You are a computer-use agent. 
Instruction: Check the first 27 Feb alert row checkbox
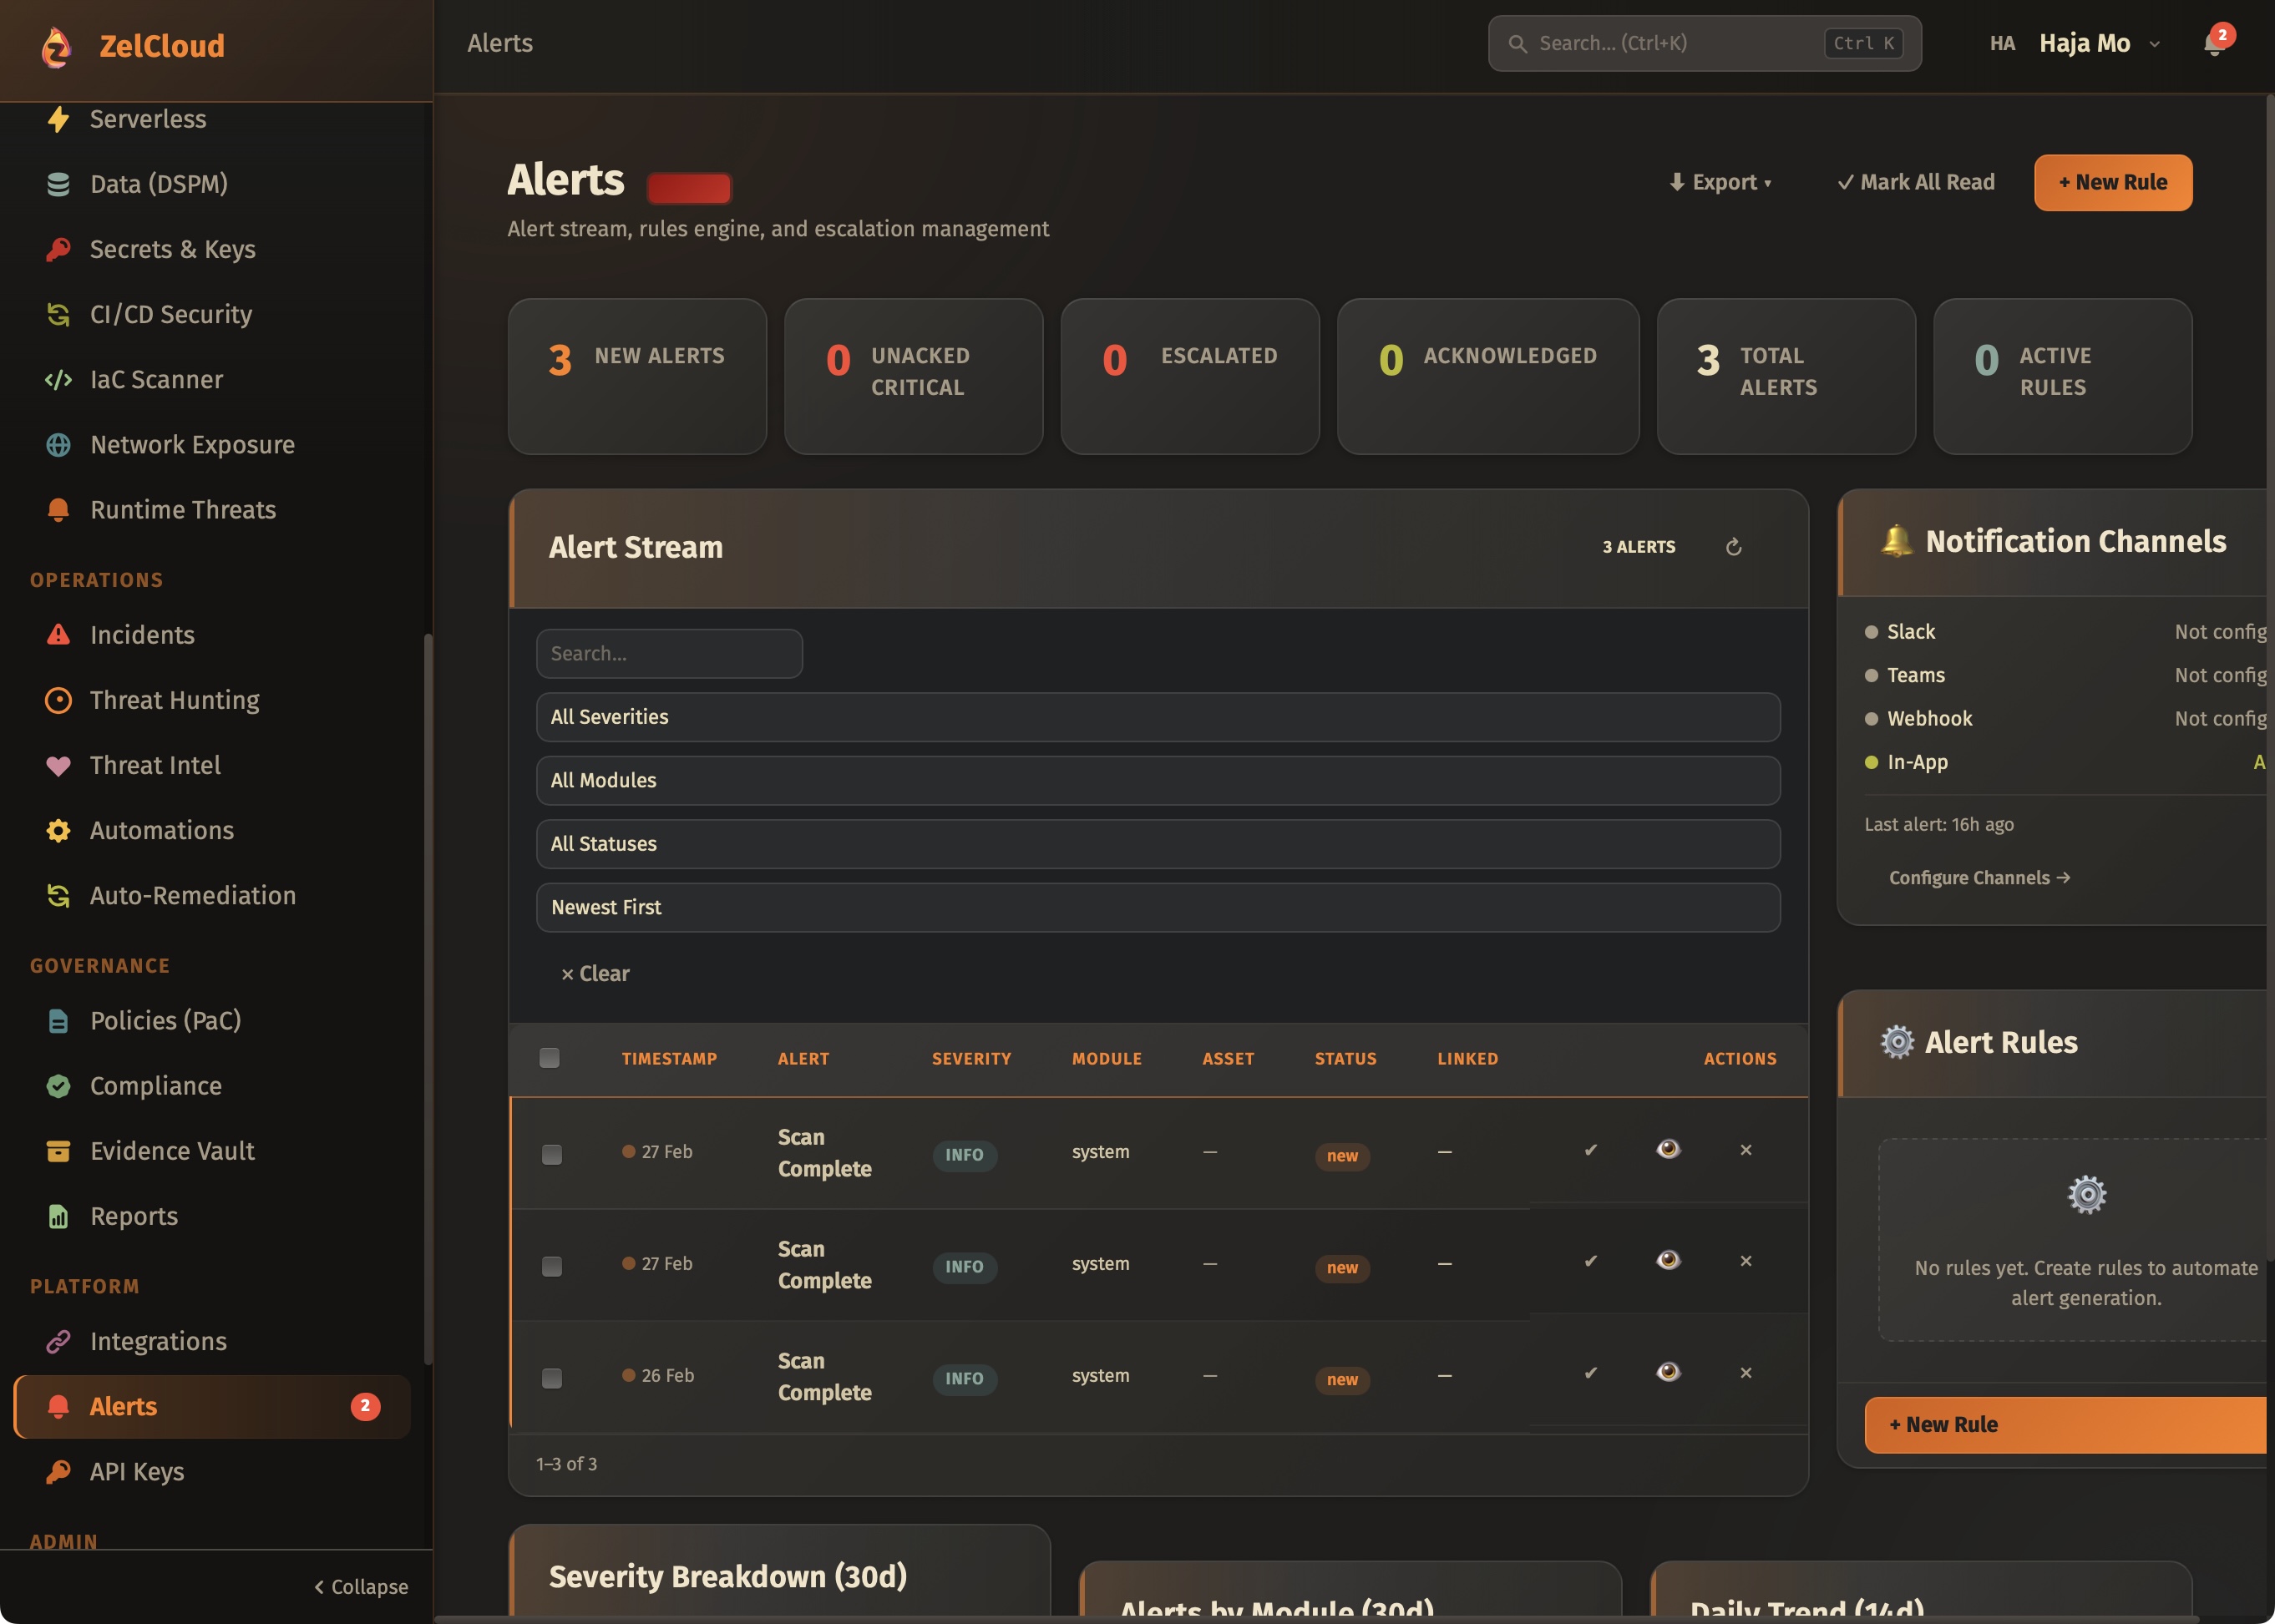click(551, 1155)
